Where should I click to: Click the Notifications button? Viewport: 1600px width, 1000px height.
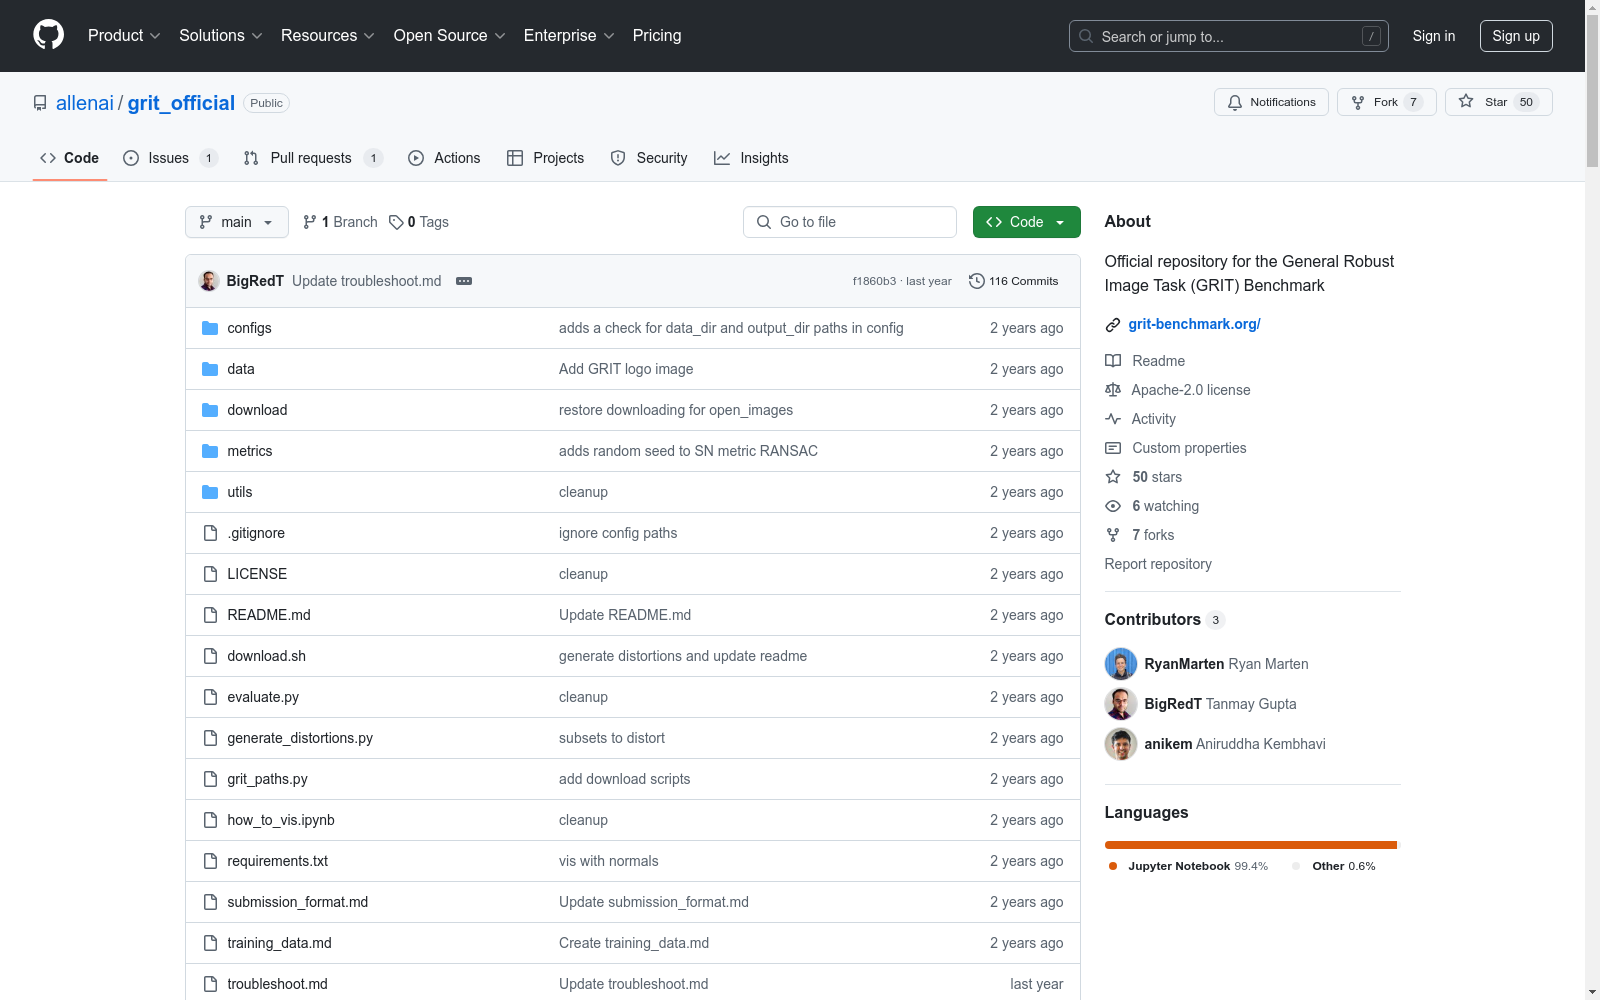click(1271, 102)
